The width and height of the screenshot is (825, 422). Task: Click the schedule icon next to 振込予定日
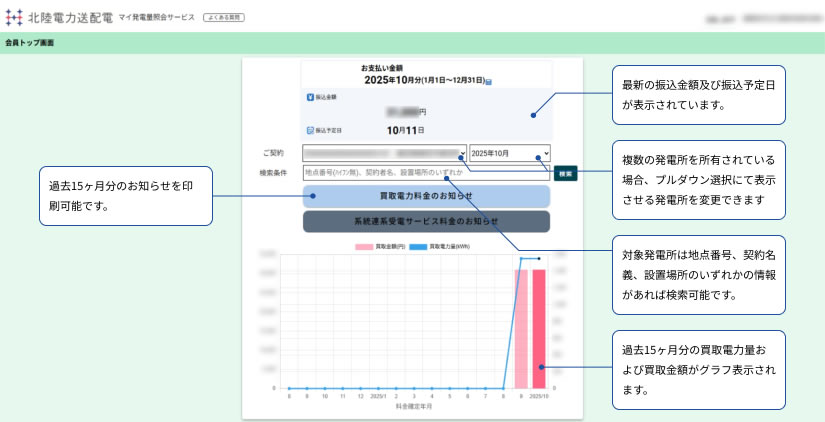coord(310,130)
